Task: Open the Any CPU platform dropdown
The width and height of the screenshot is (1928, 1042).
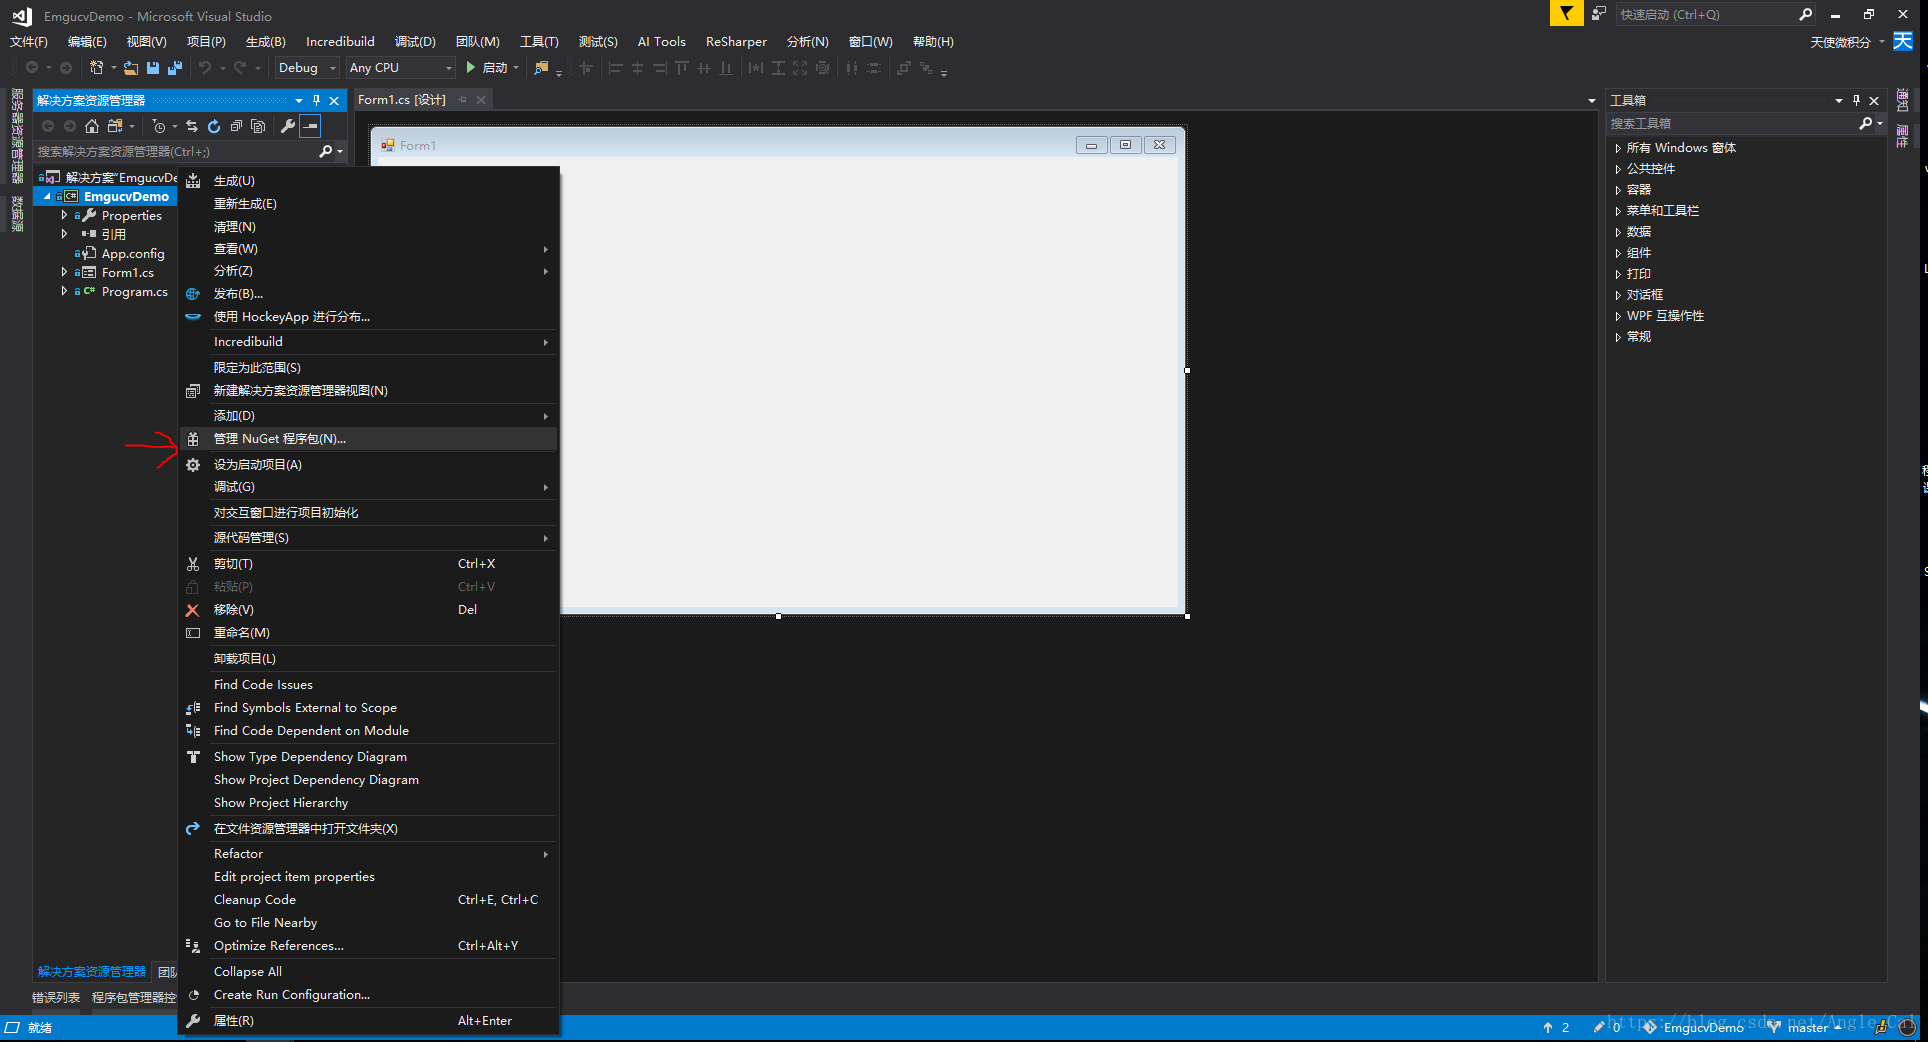Action: click(401, 68)
